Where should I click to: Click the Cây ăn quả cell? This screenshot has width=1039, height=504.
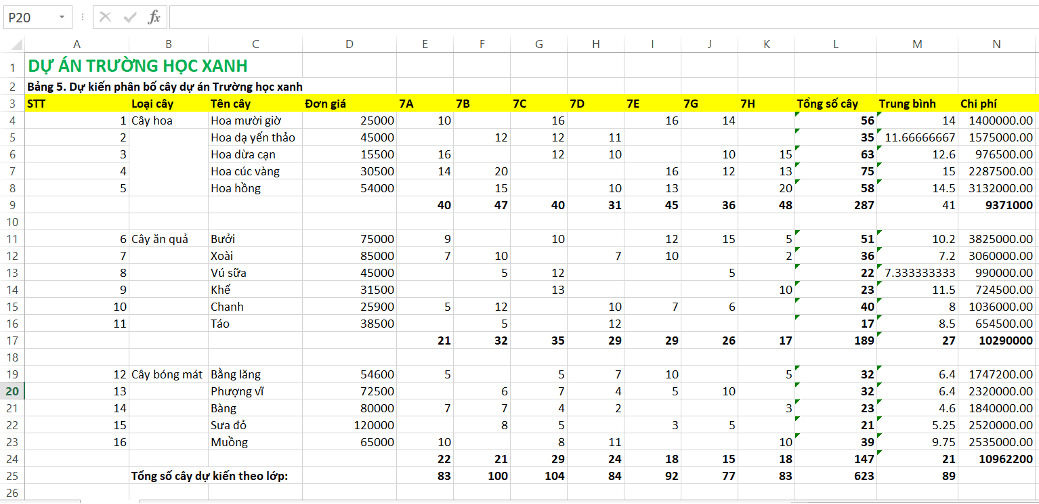[x=168, y=239]
